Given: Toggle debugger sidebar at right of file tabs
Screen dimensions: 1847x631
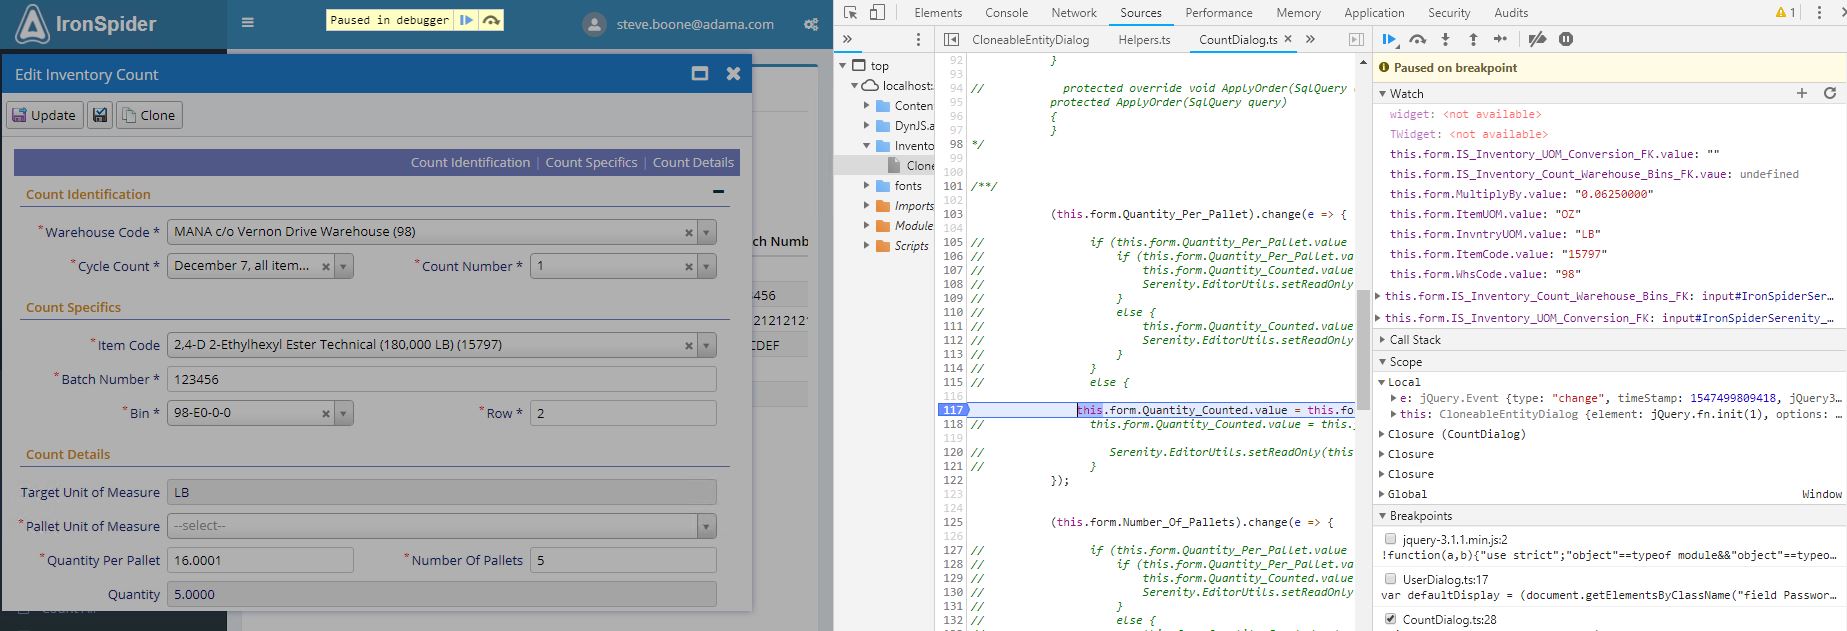Looking at the screenshot, I should [1356, 39].
